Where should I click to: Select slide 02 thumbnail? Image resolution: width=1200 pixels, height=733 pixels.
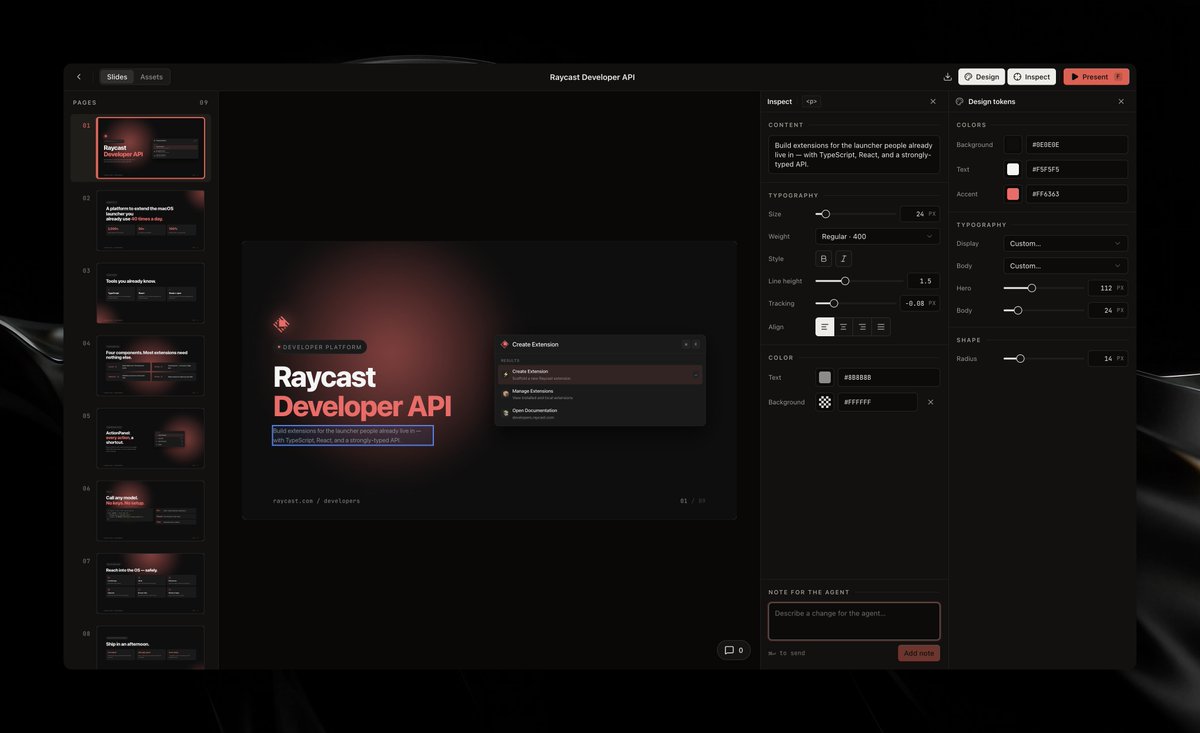(x=151, y=220)
